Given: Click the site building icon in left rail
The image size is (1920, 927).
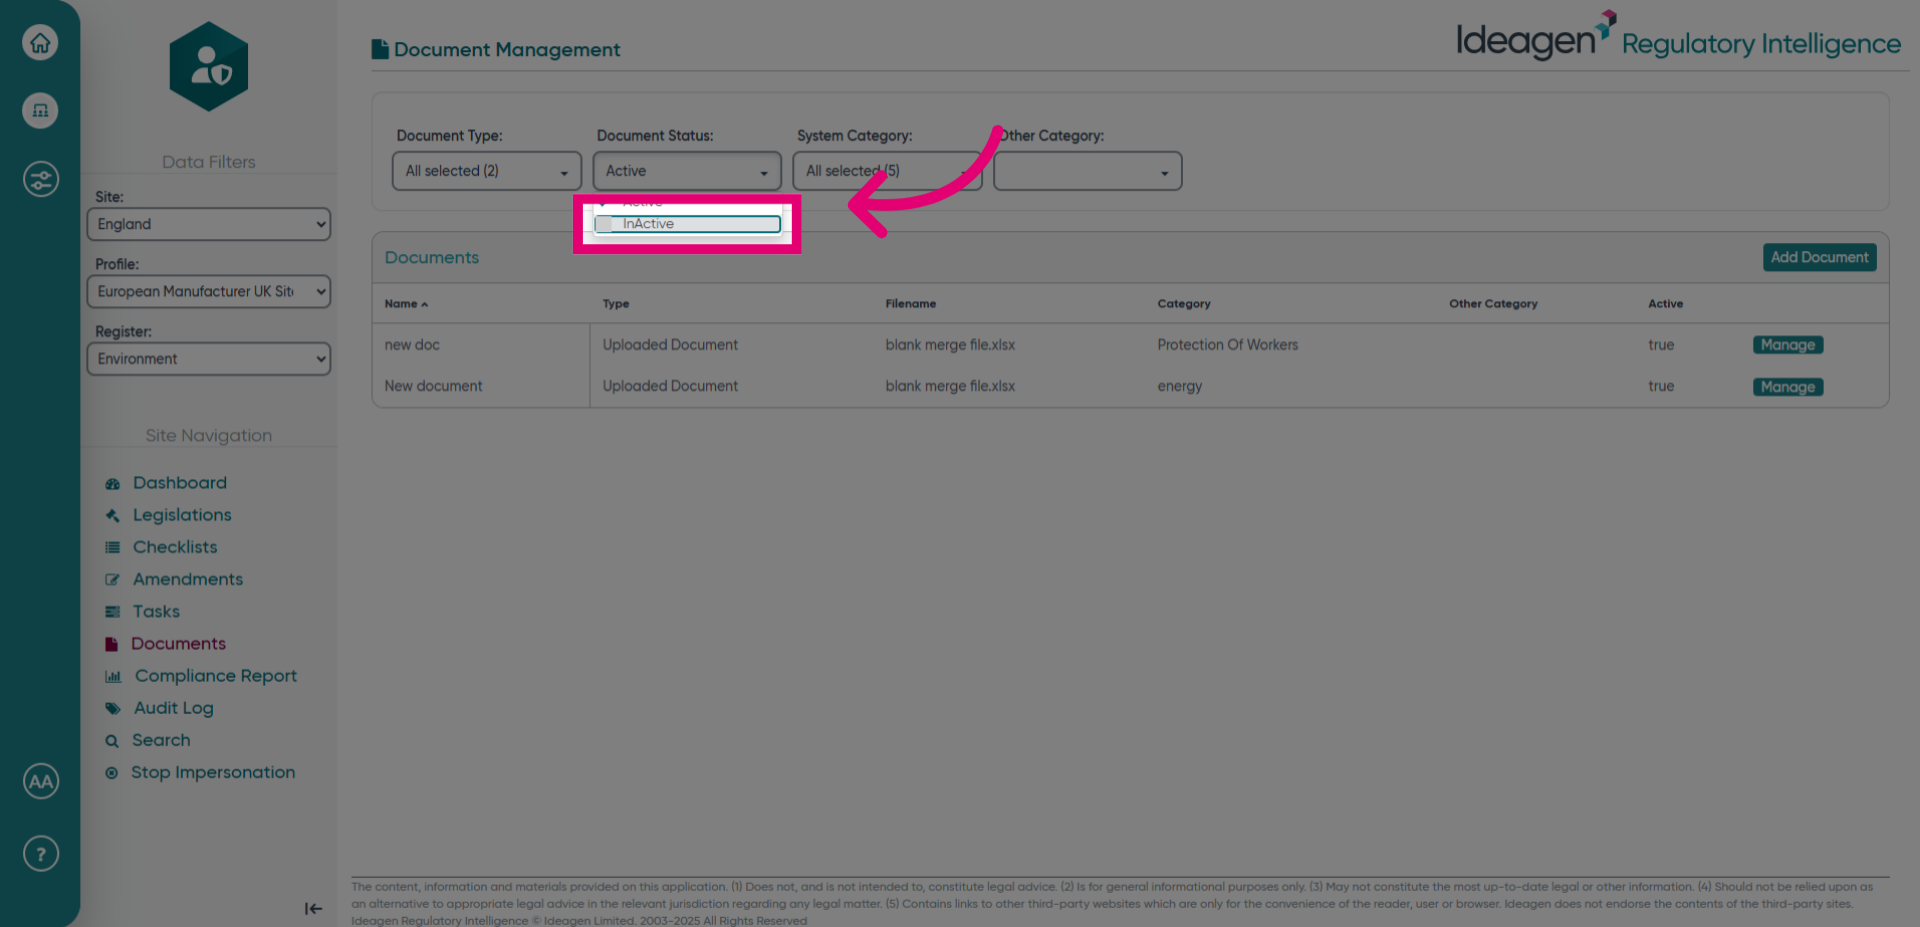Looking at the screenshot, I should (40, 110).
